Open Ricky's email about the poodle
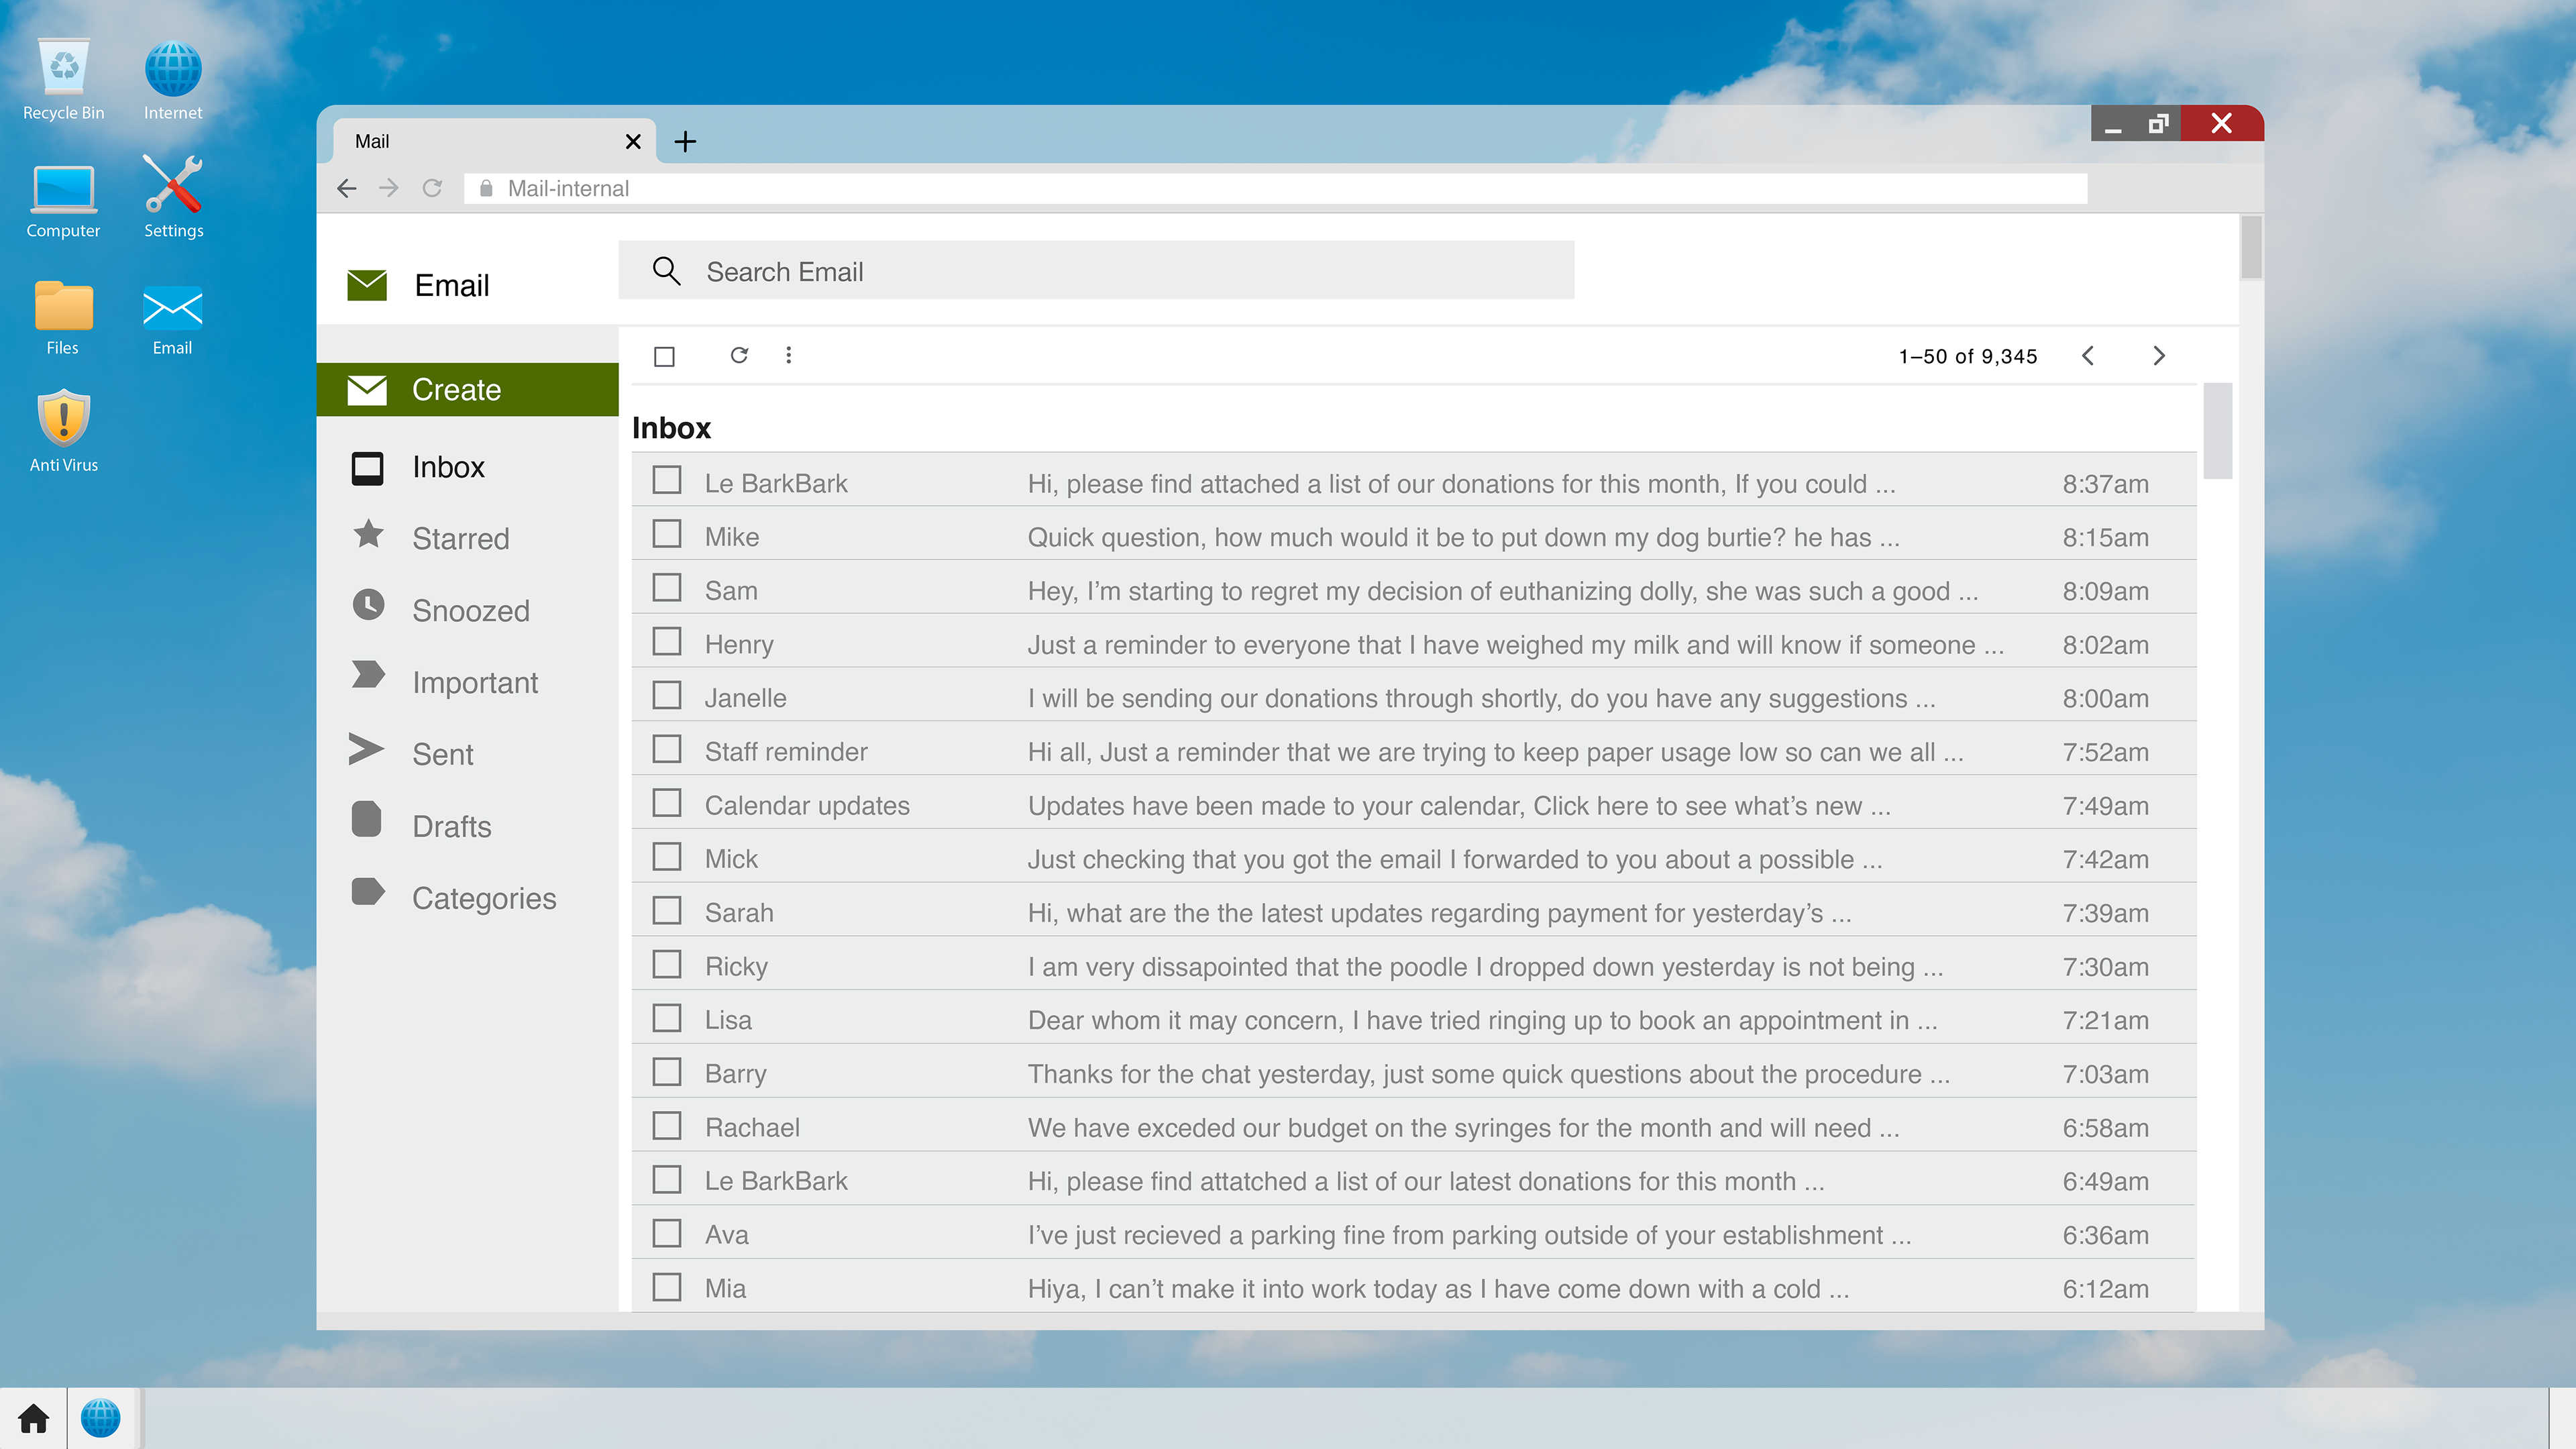2576x1449 pixels. [x=1484, y=966]
